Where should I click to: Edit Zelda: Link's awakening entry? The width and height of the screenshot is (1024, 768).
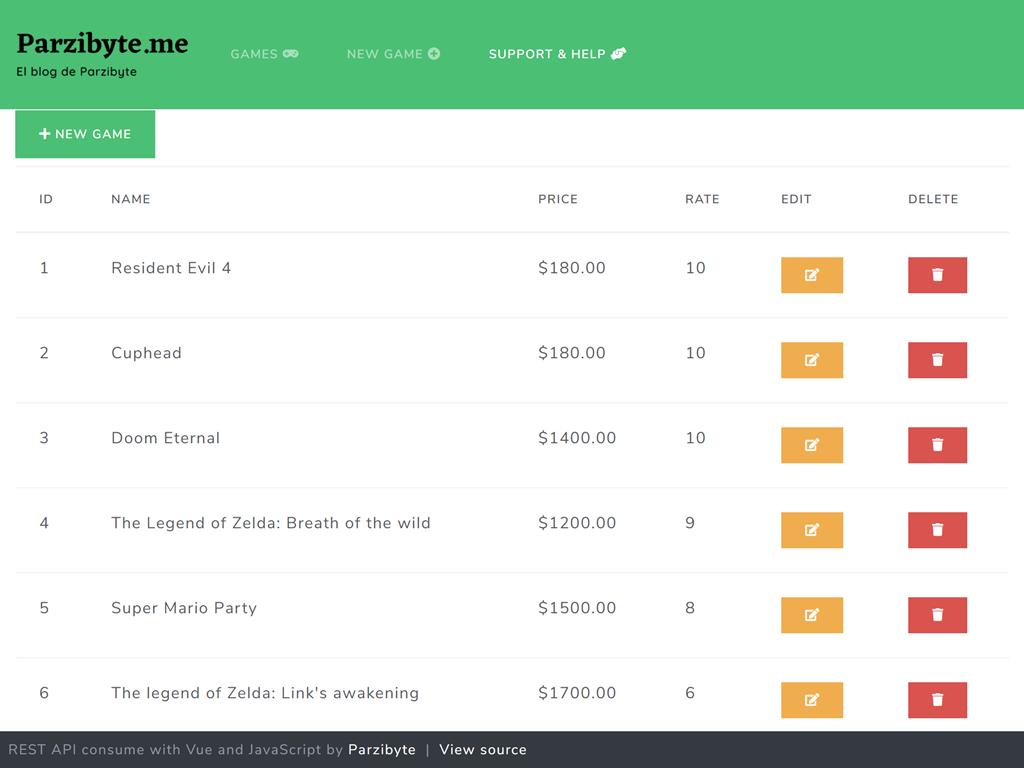[x=811, y=700]
